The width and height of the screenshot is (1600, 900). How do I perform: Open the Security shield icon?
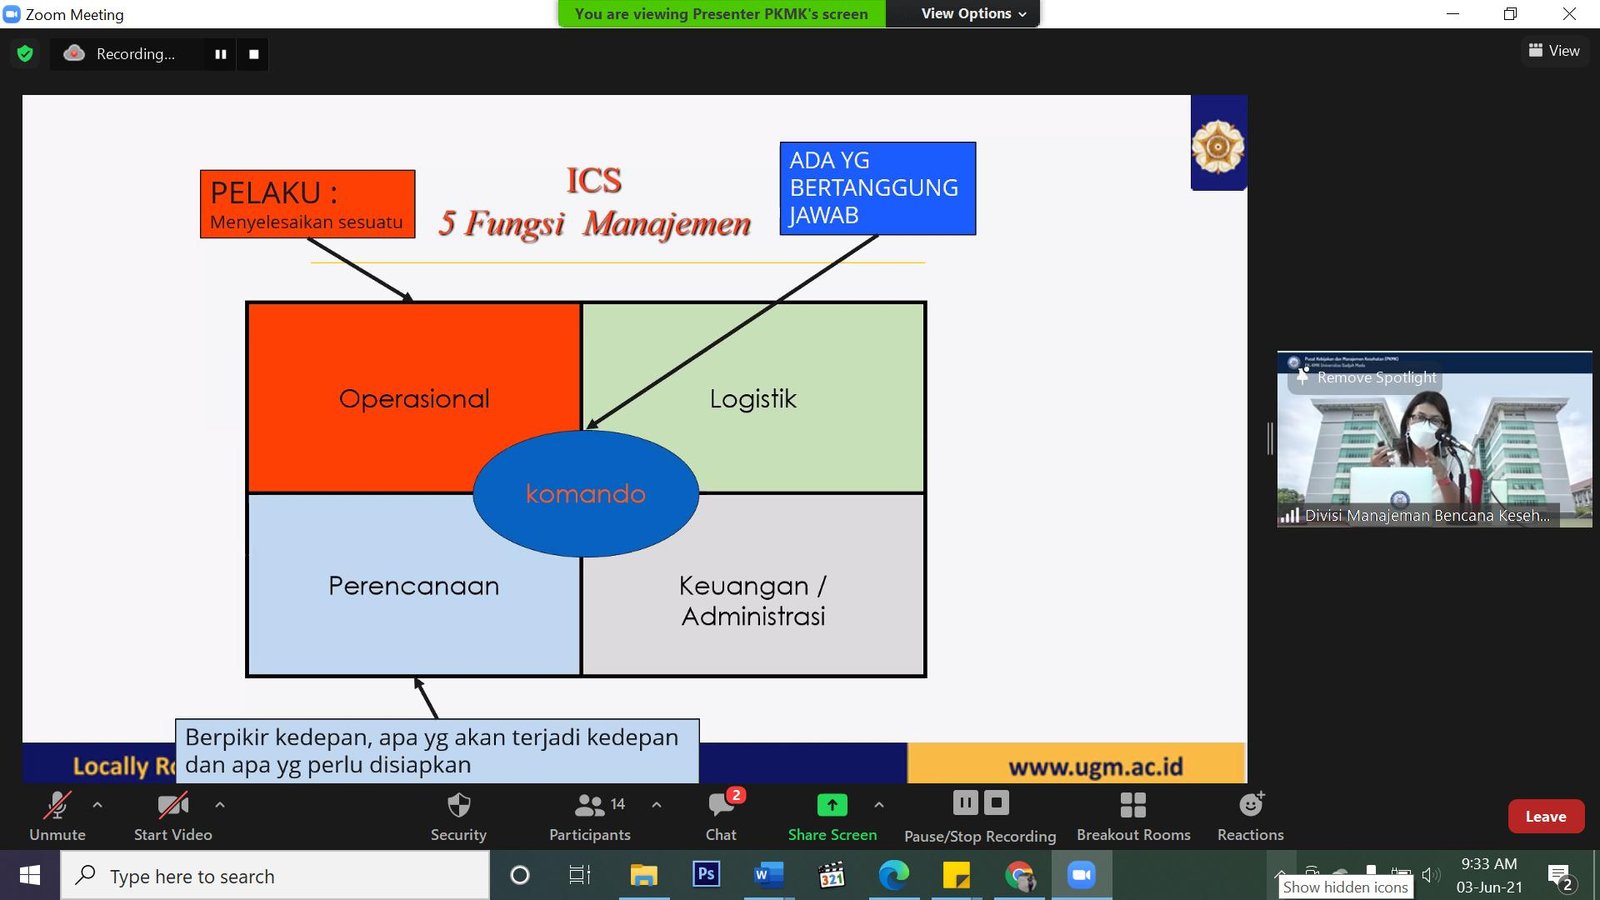[x=458, y=806]
